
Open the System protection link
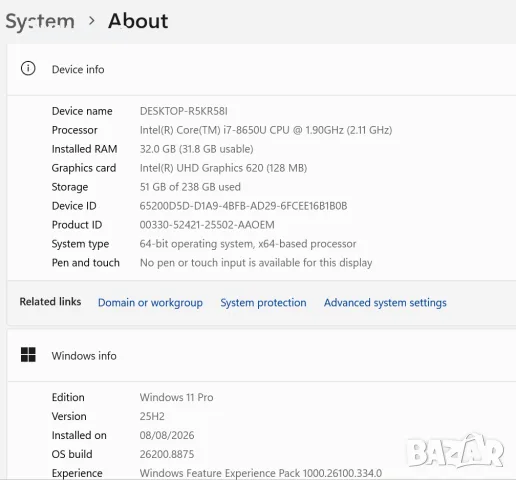[263, 303]
